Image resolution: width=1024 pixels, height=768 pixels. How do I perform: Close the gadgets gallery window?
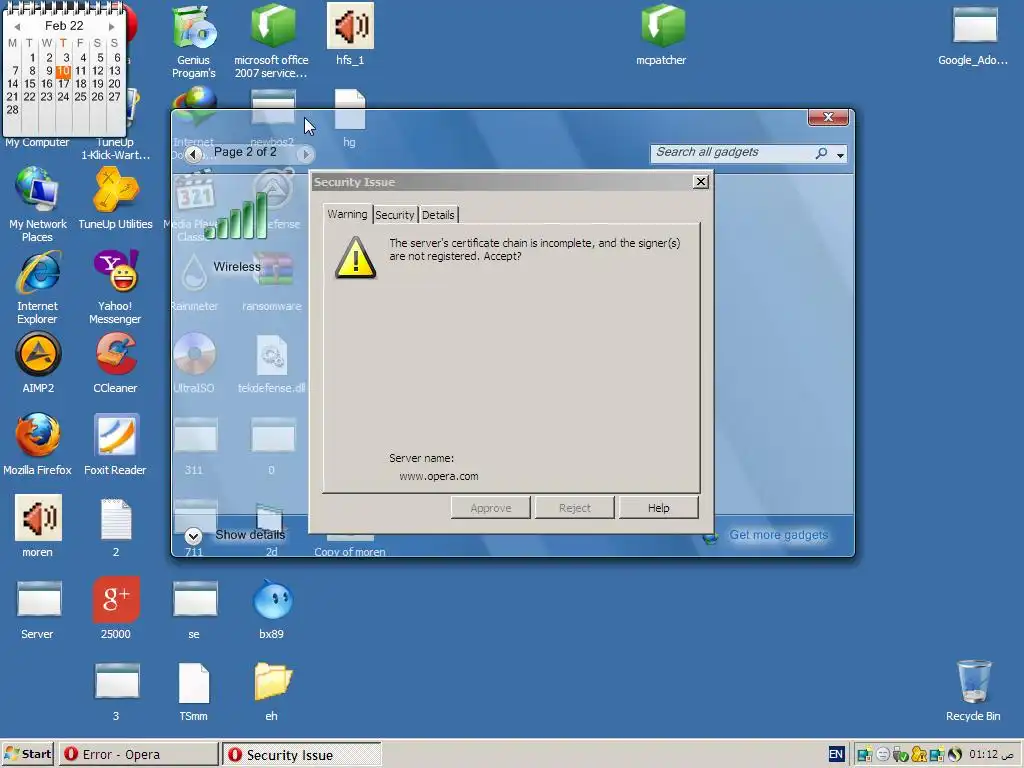pyautogui.click(x=828, y=117)
